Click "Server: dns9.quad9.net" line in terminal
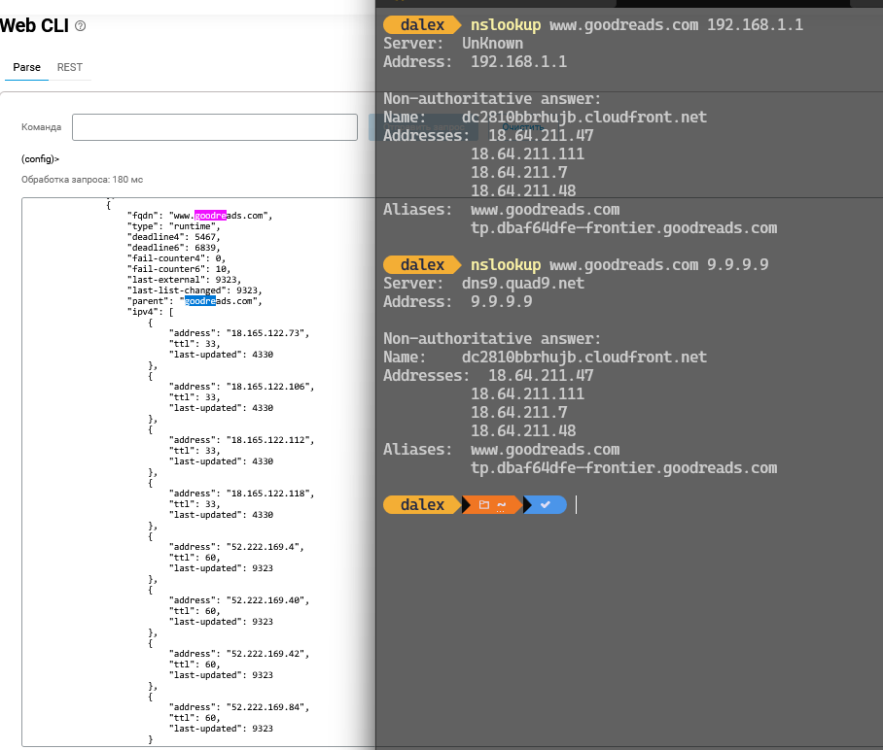Image resolution: width=883 pixels, height=750 pixels. click(x=484, y=283)
